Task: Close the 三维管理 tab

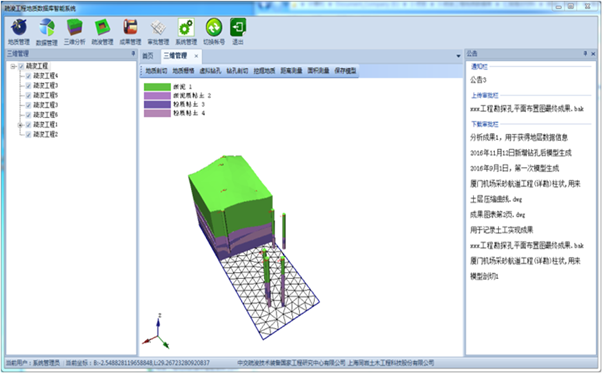Action: [x=196, y=56]
